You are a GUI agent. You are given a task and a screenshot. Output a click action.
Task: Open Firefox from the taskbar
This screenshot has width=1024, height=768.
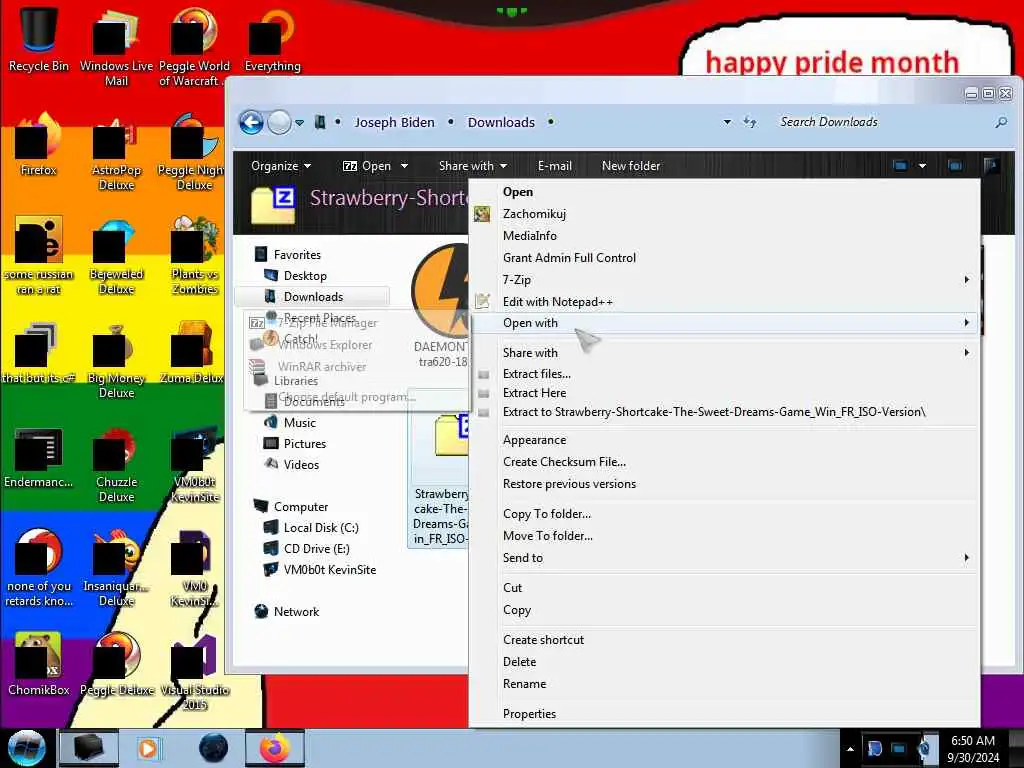[x=274, y=748]
